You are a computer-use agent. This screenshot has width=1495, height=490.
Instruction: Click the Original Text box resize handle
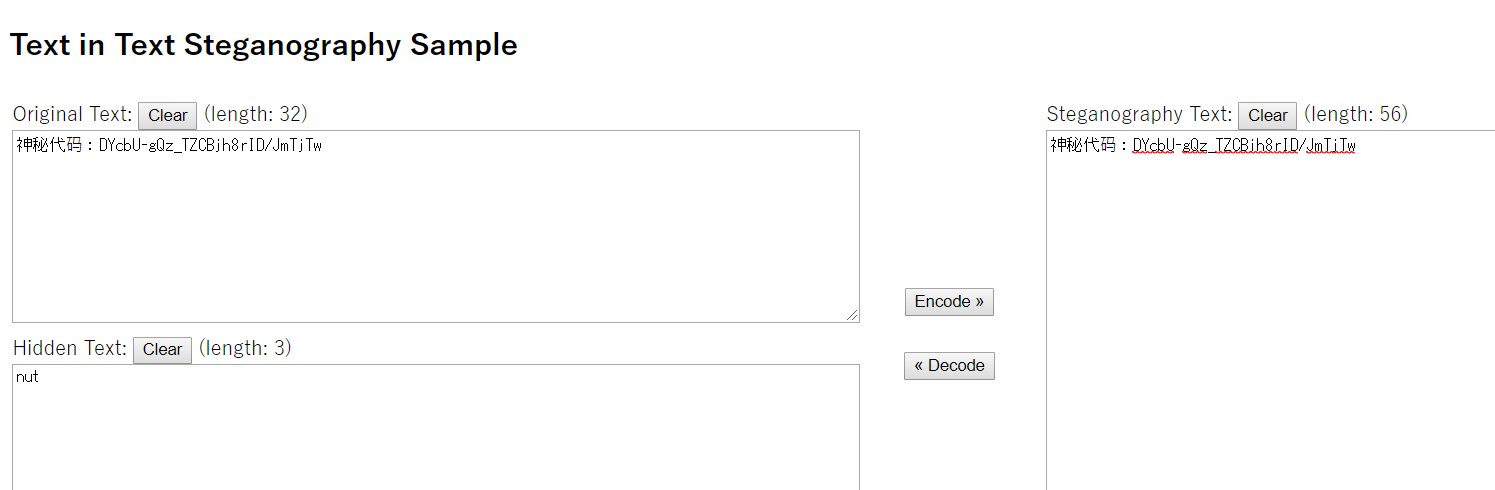tap(852, 315)
